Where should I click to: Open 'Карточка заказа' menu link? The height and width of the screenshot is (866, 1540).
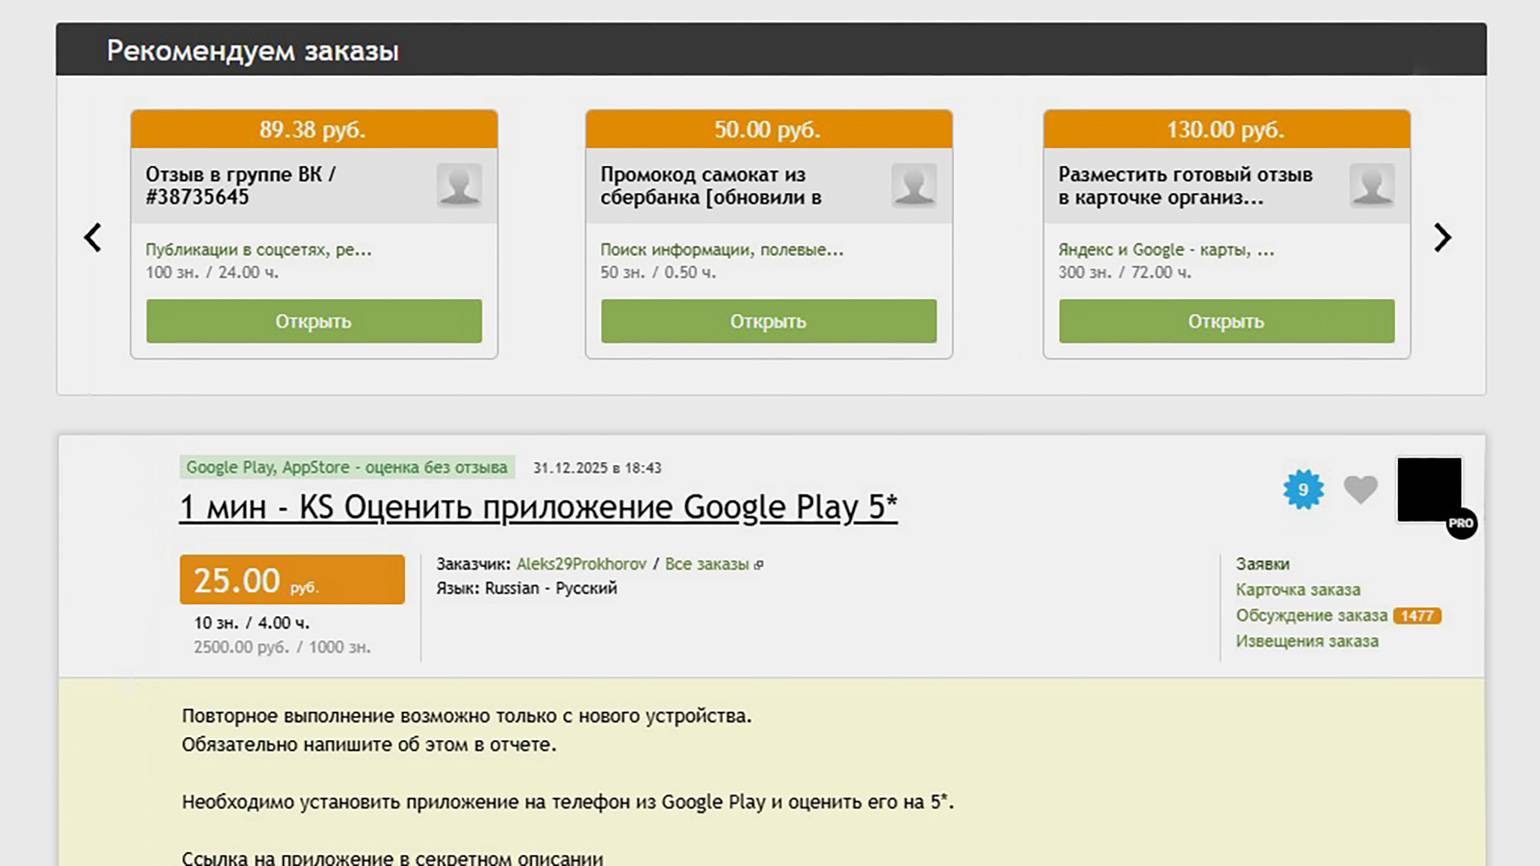[1297, 590]
